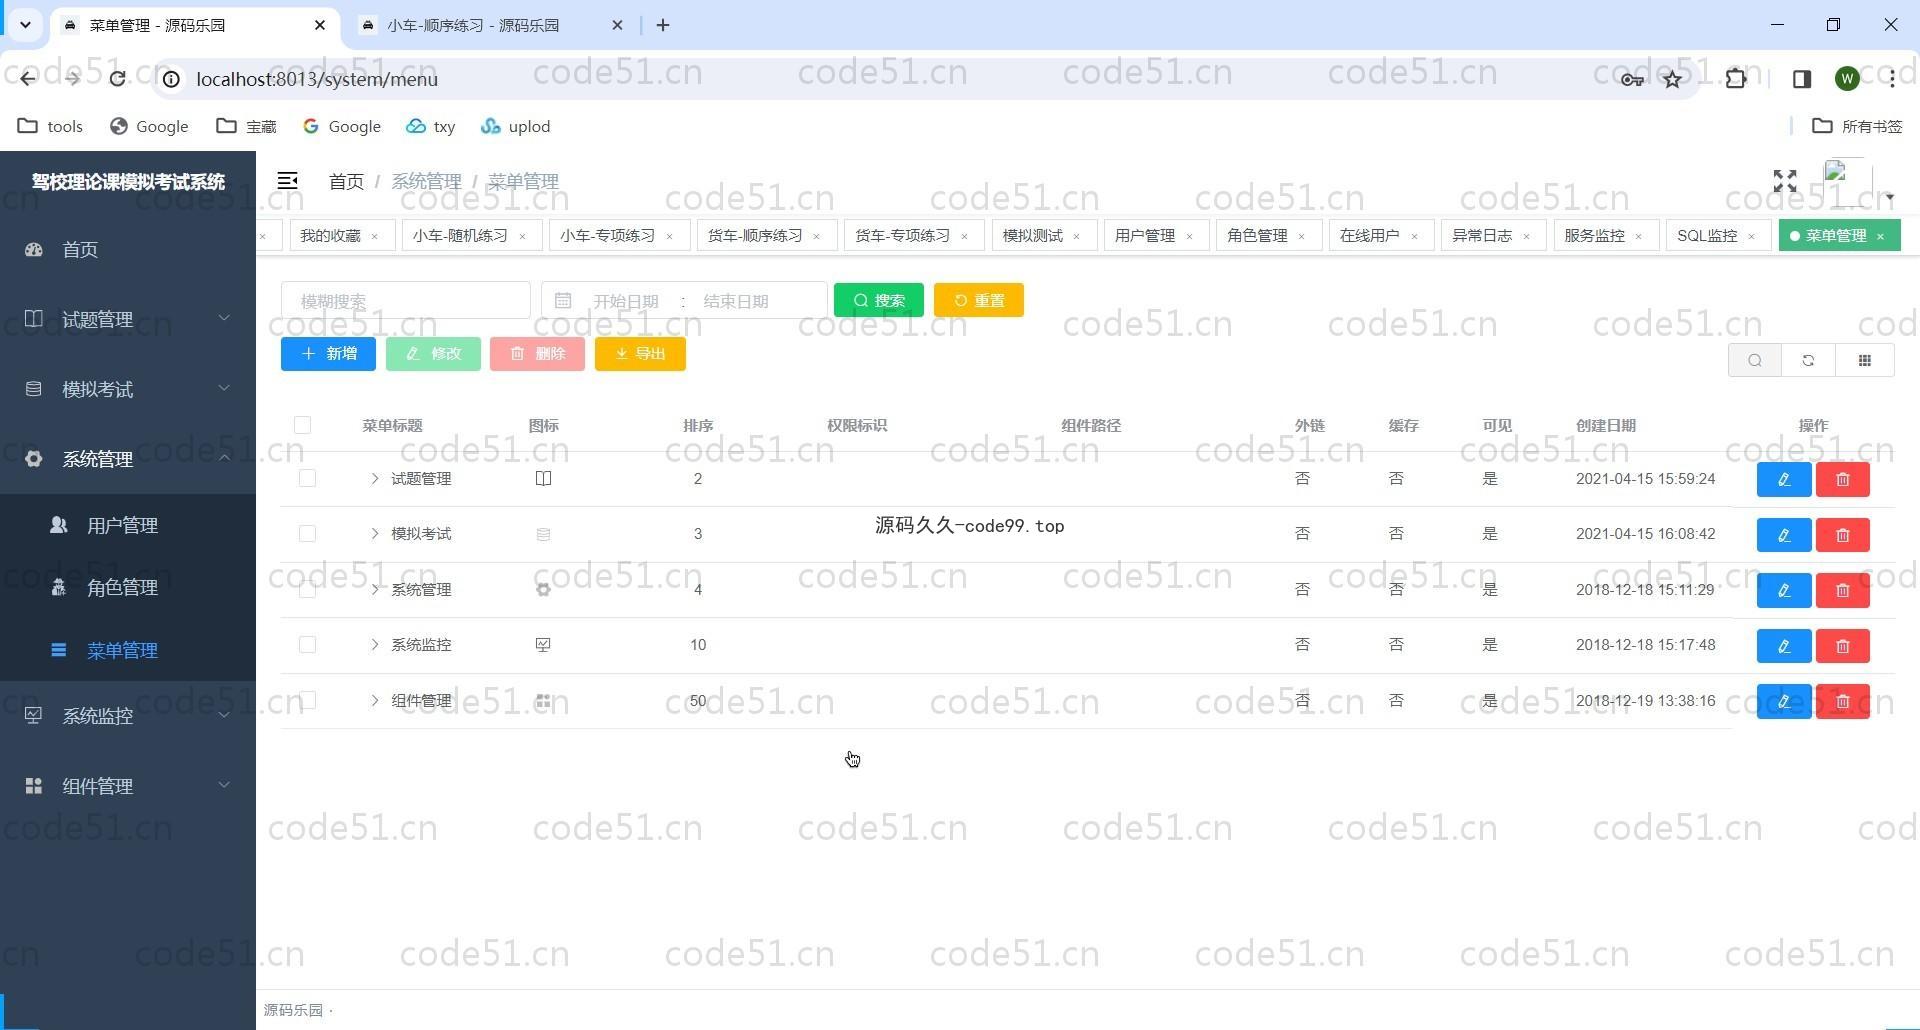Image resolution: width=1920 pixels, height=1030 pixels.
Task: Click edit icon for 系统监控 row
Action: (x=1784, y=646)
